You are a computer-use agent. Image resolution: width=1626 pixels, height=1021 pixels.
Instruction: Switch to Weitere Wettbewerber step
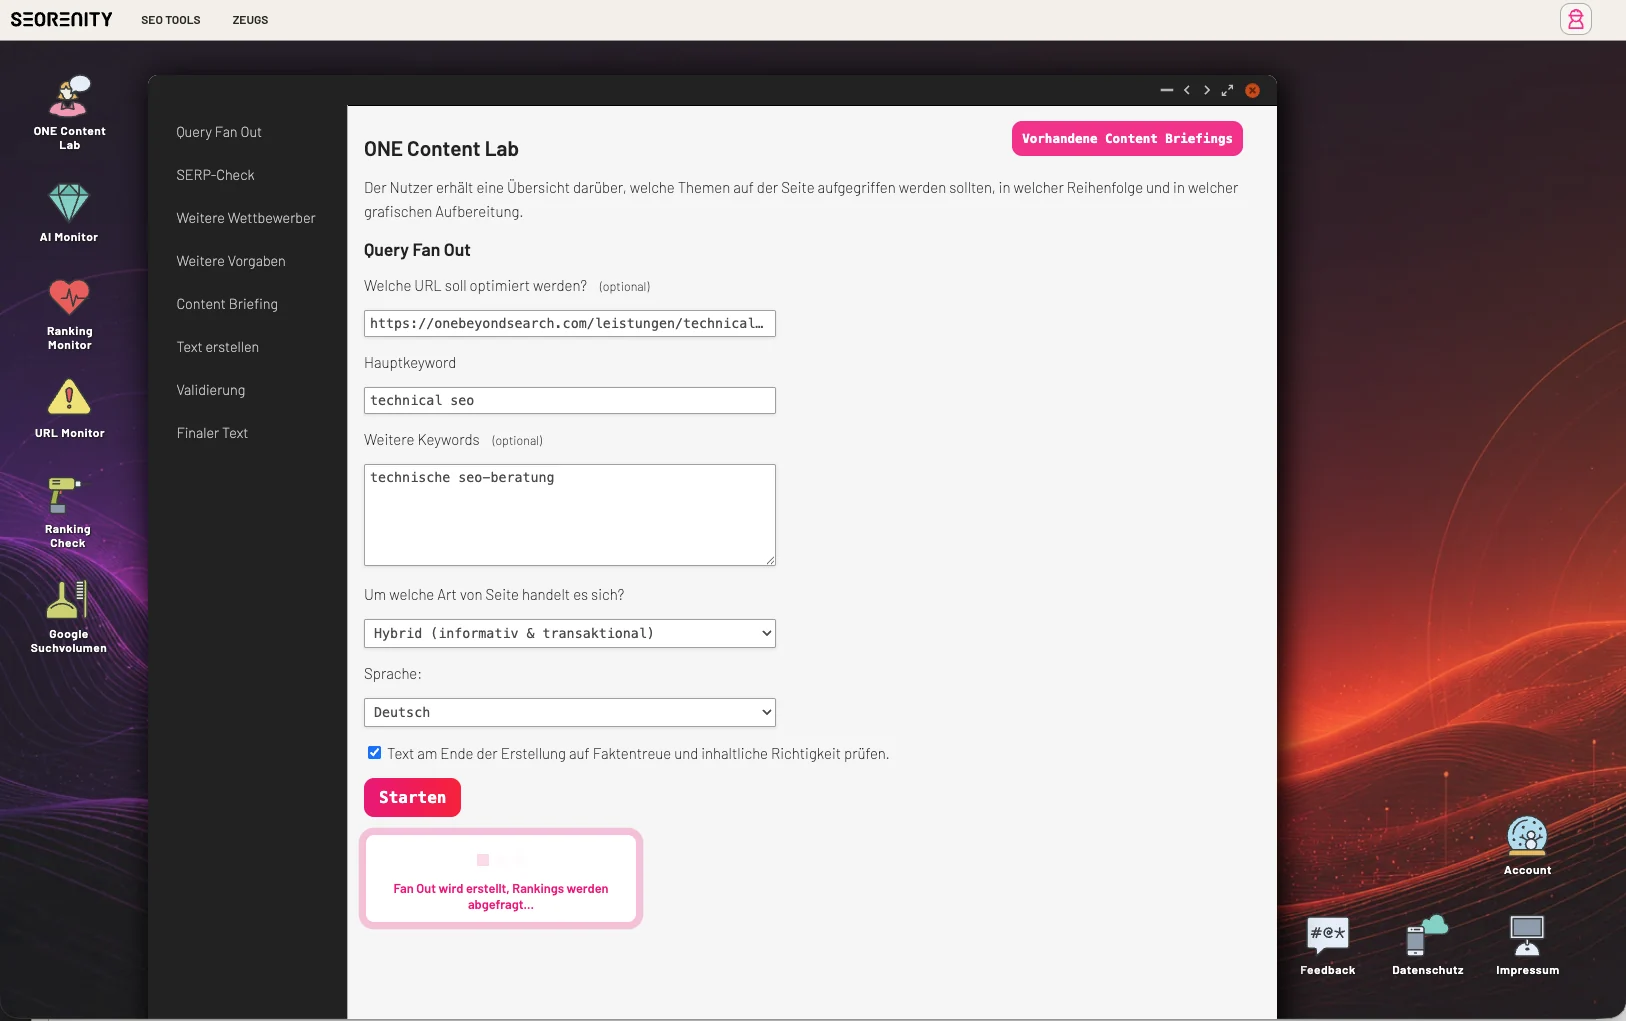[246, 218]
